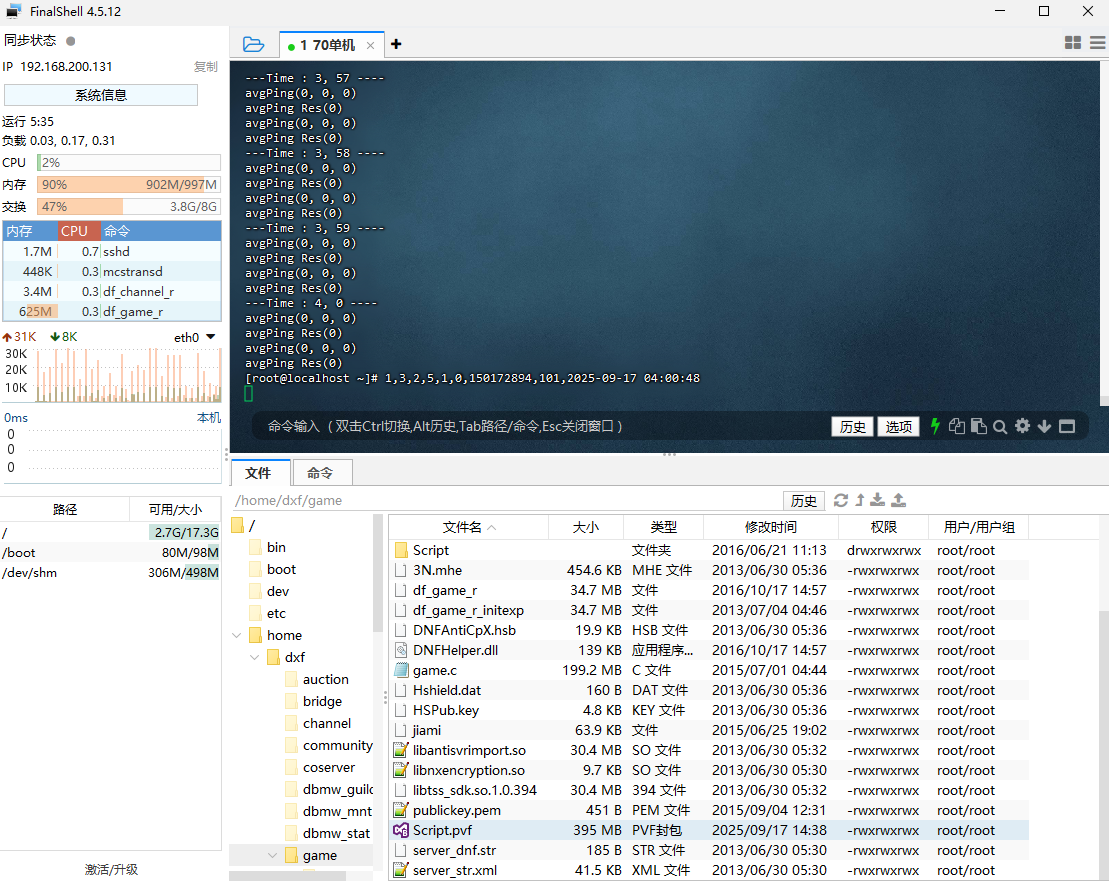Switch to the grid layout view icon
This screenshot has height=883, width=1109.
click(1073, 43)
